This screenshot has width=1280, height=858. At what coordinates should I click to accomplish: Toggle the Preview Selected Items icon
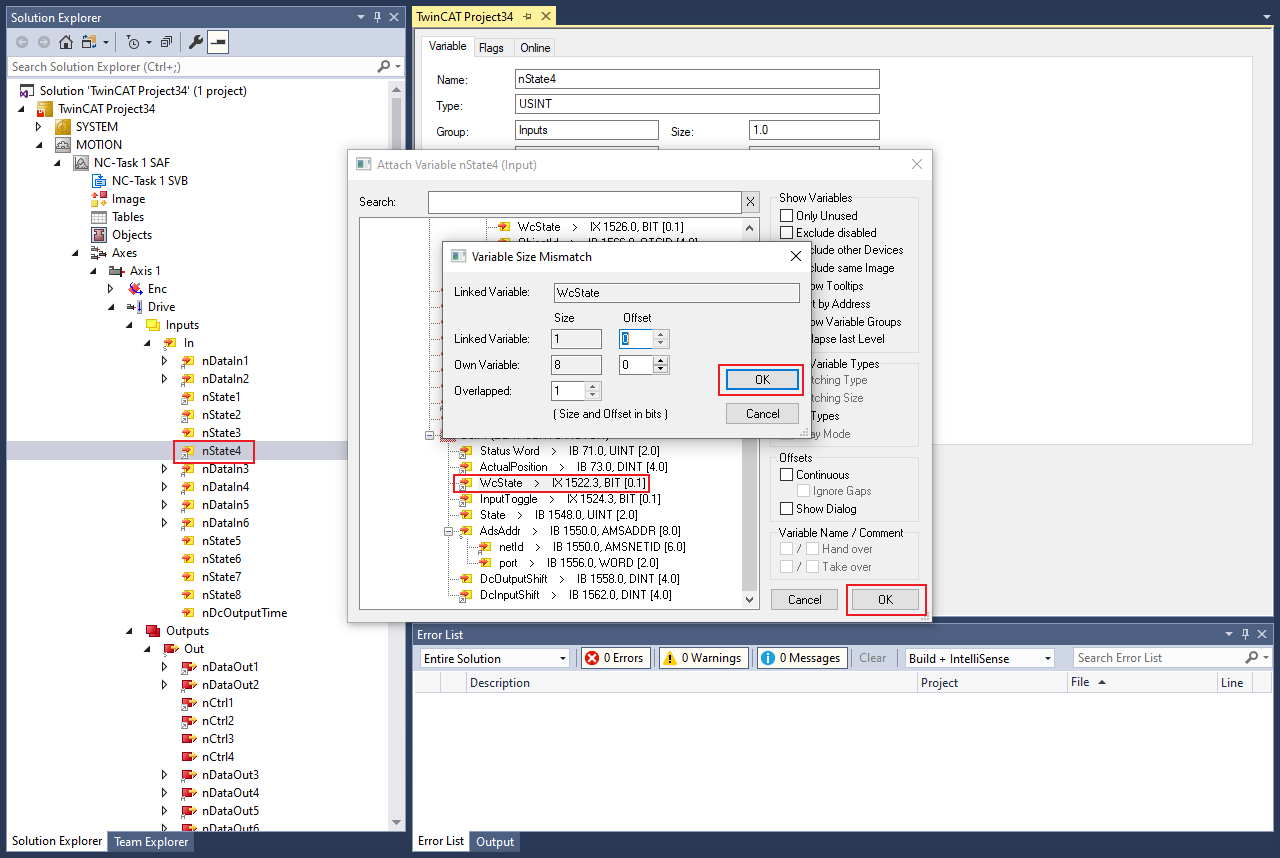click(218, 42)
